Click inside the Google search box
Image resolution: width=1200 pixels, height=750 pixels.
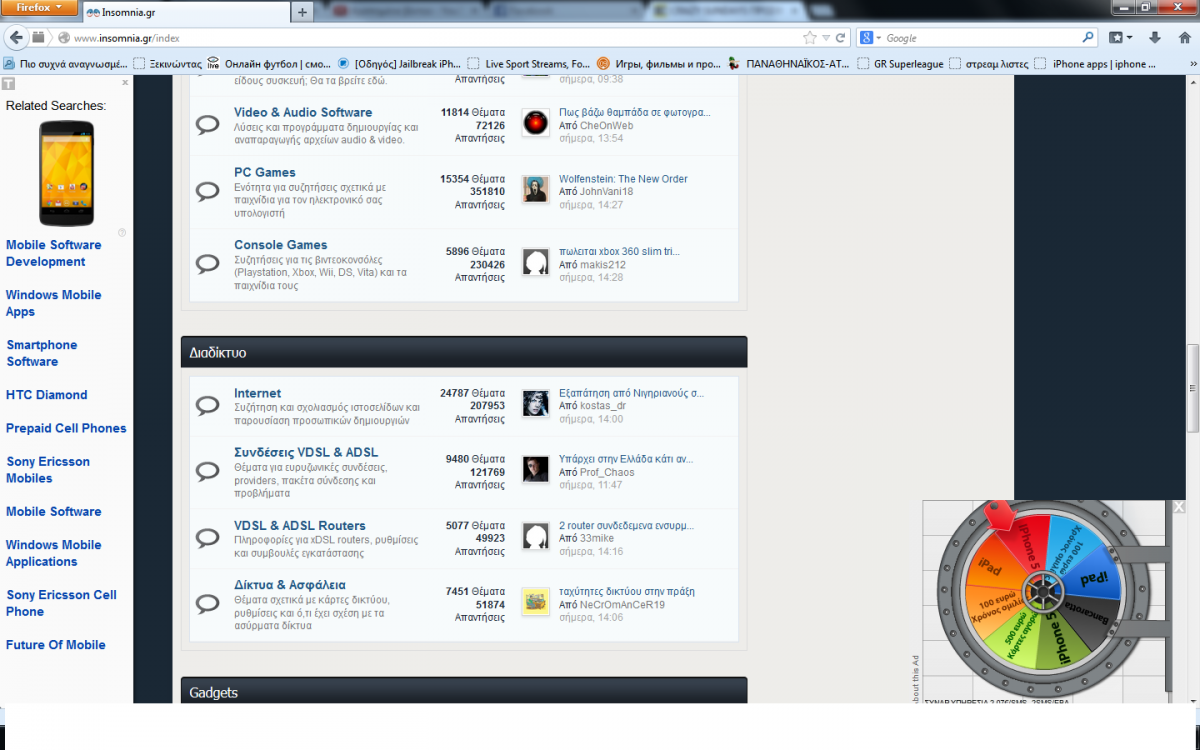[x=980, y=38]
